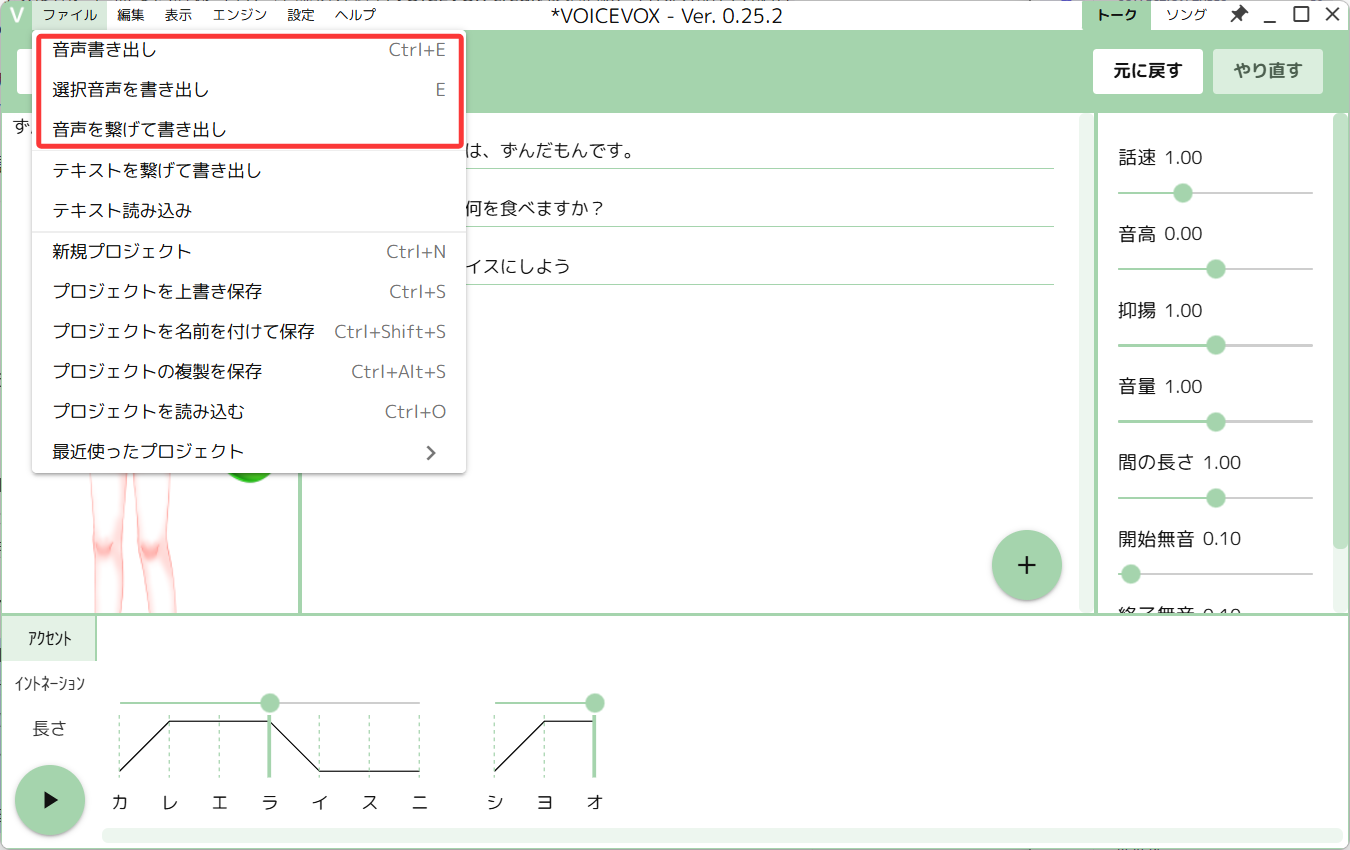The width and height of the screenshot is (1350, 850).
Task: Select the イントネーション tab
Action: click(x=49, y=684)
